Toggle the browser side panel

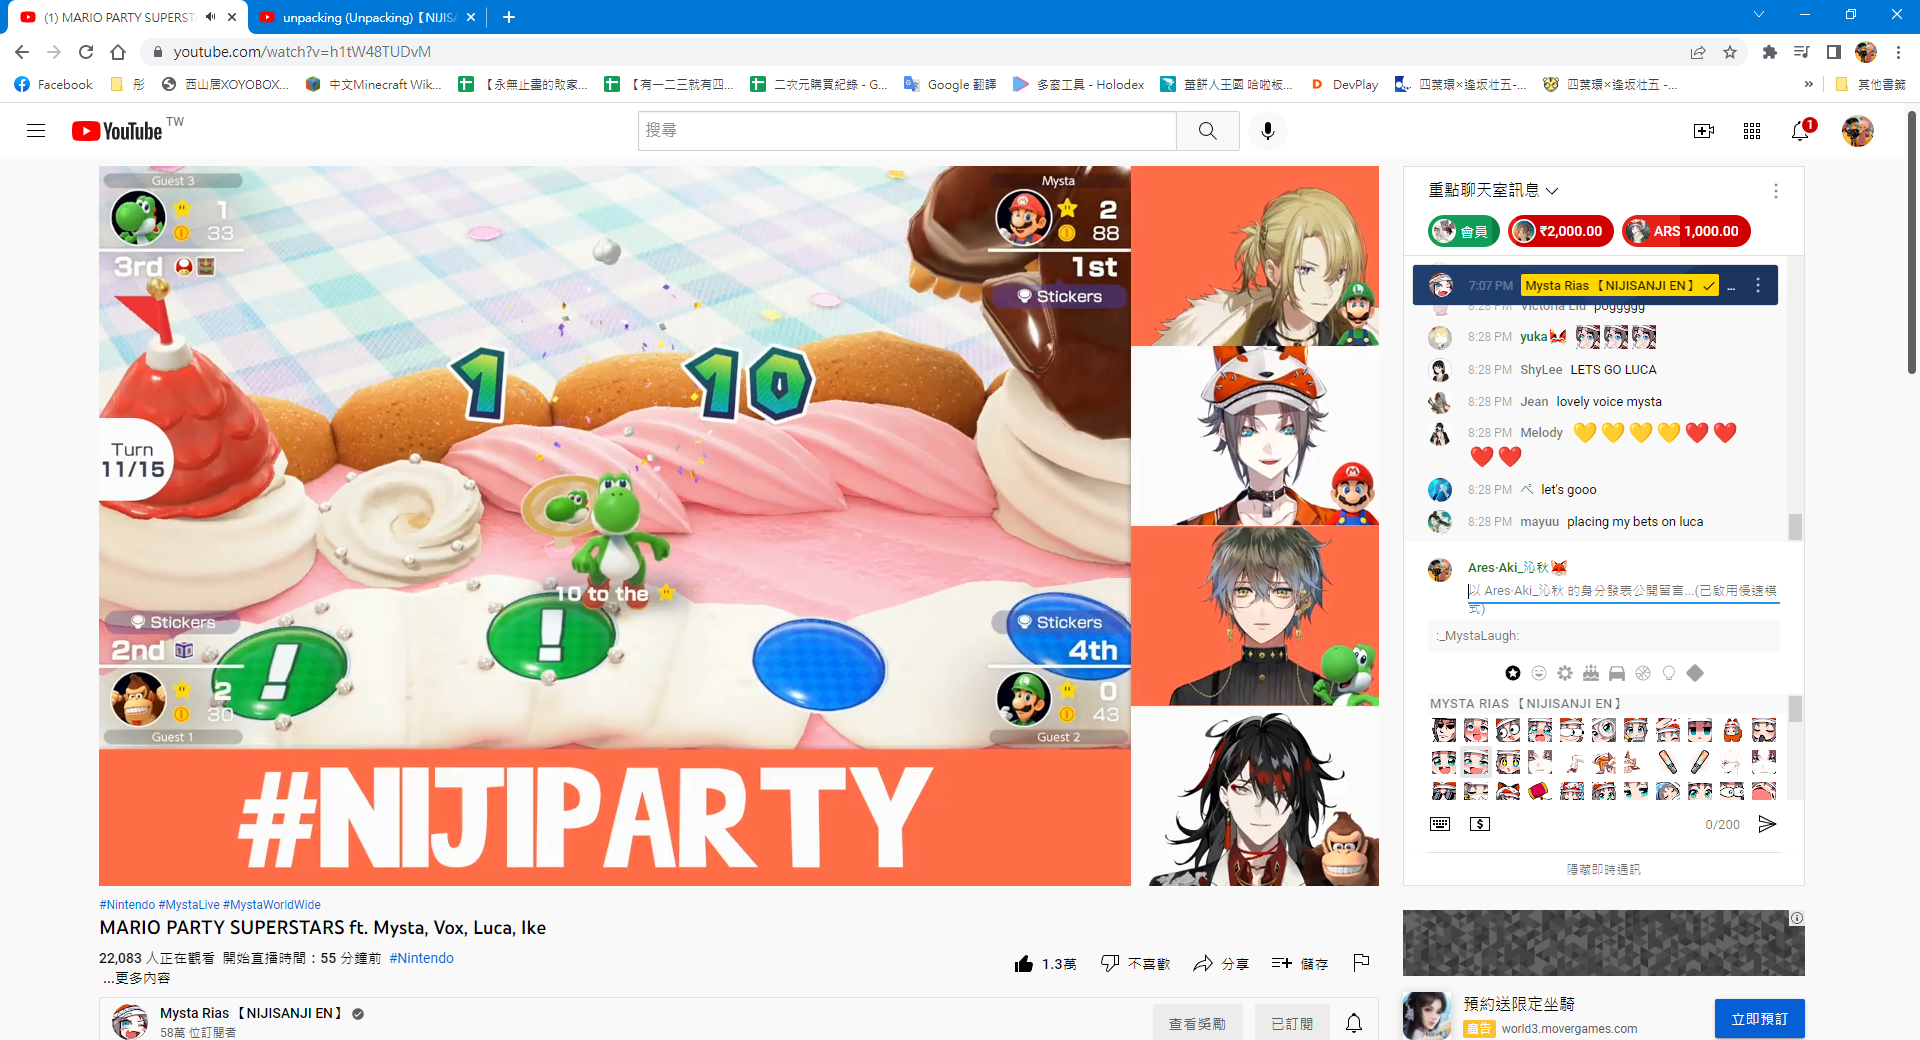(x=1834, y=52)
